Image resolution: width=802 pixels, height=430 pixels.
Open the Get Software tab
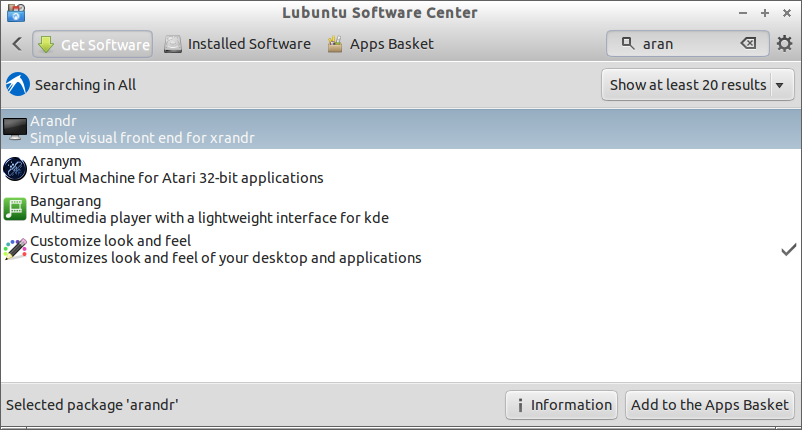[93, 44]
